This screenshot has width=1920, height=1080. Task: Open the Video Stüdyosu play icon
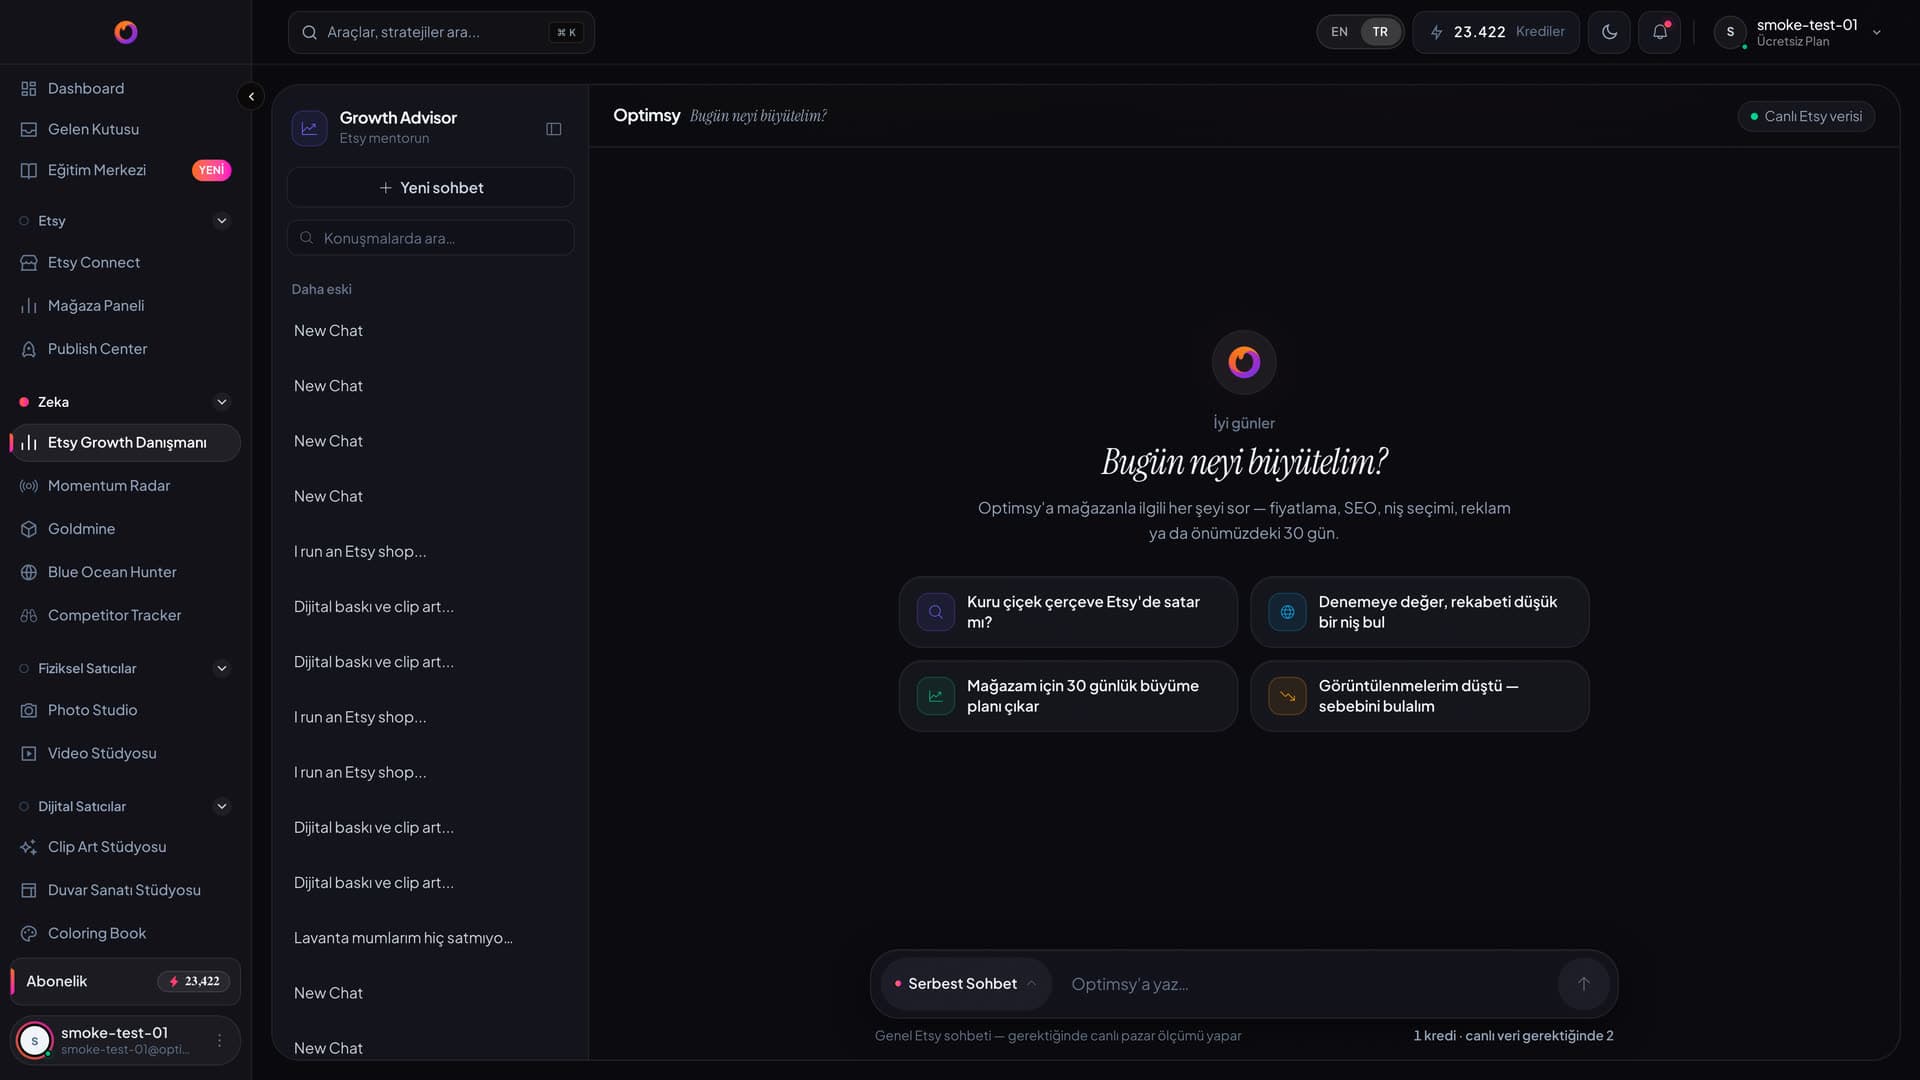(x=29, y=753)
